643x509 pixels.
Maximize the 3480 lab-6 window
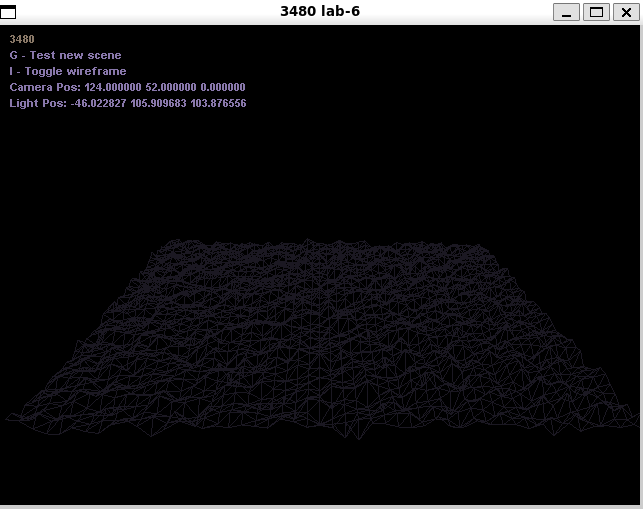pos(597,12)
